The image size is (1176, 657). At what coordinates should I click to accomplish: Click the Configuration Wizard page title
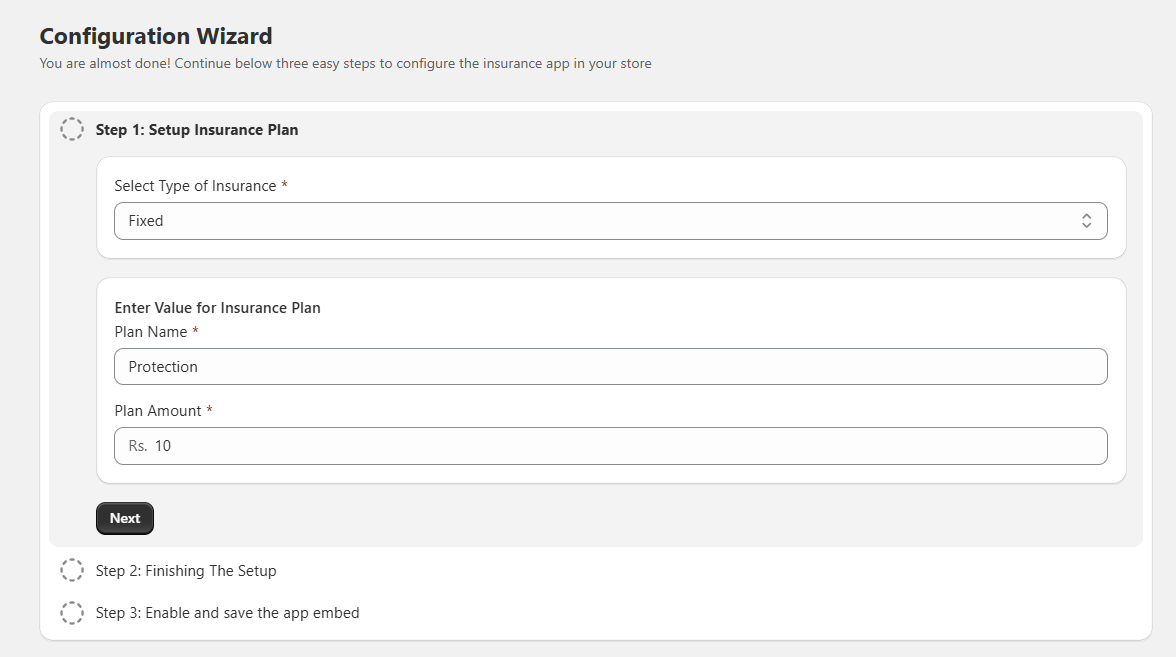[x=155, y=36]
